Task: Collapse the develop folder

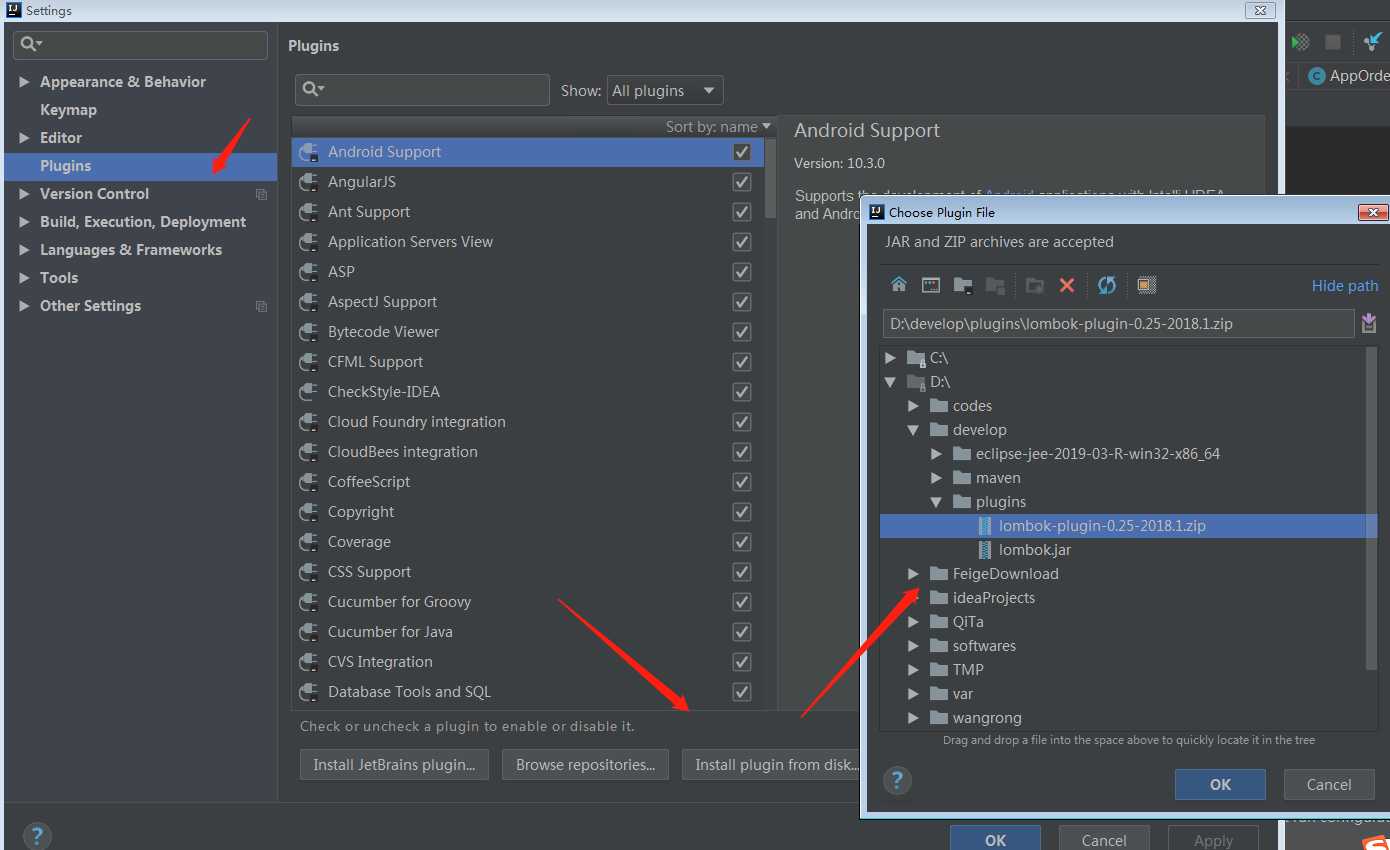Action: (913, 429)
